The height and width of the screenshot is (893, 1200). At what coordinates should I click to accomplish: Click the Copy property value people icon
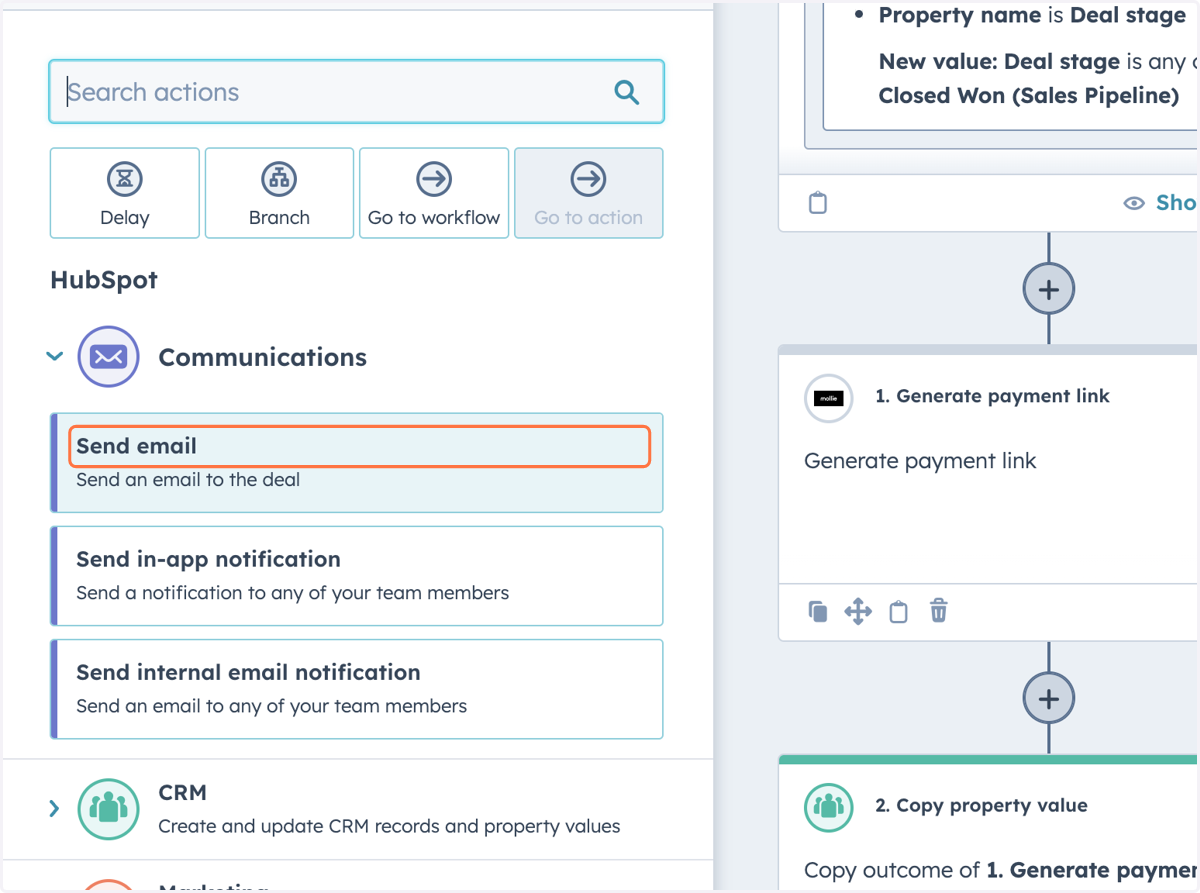point(828,807)
